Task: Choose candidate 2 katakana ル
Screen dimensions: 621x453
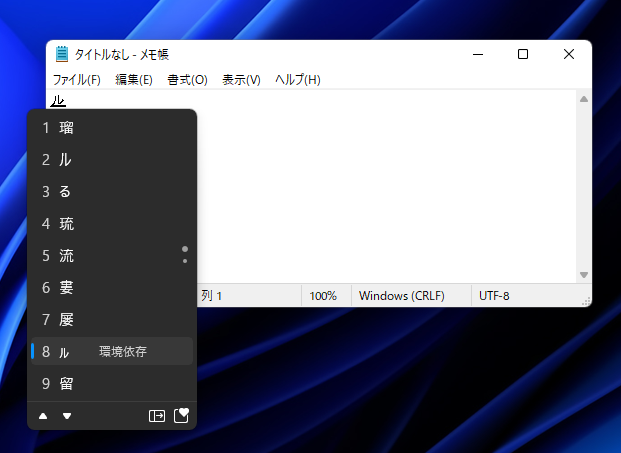Action: [x=112, y=160]
